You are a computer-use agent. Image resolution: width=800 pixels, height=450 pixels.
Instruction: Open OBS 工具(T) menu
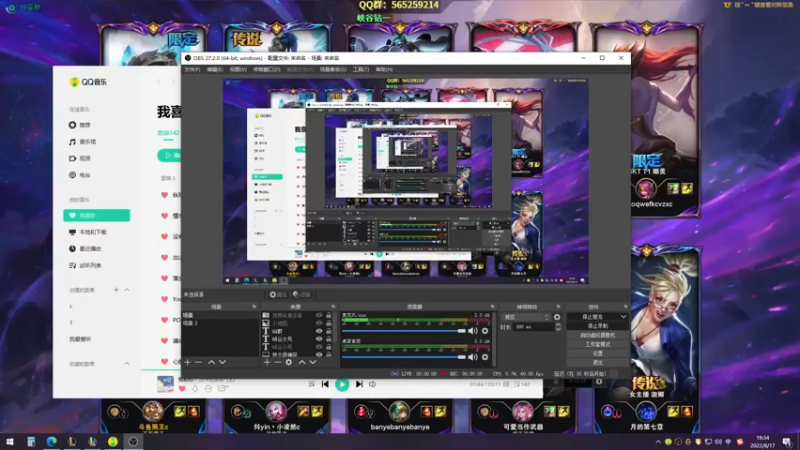click(361, 69)
